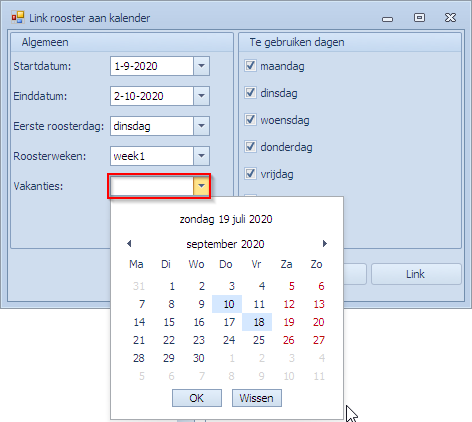Open the Startdatum dropdown
Viewport: 472px width, 422px height.
(201, 66)
